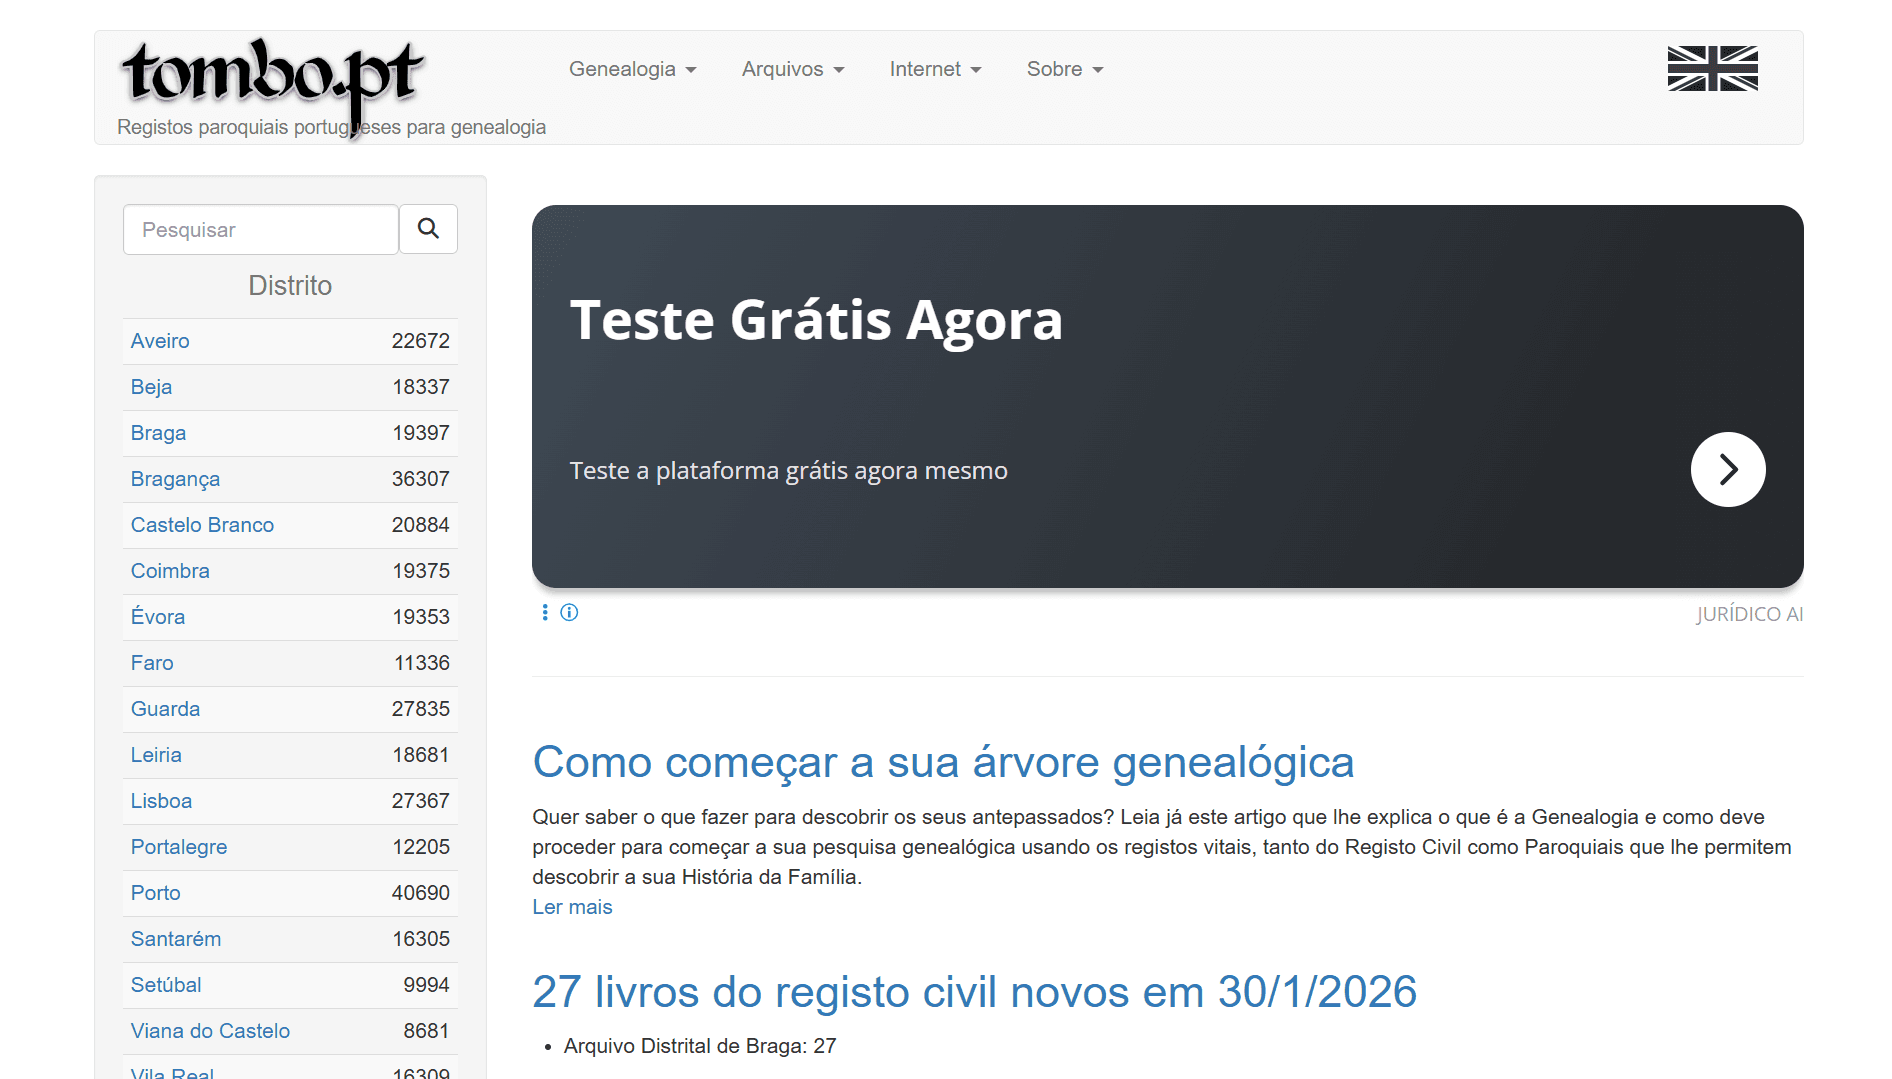The width and height of the screenshot is (1892, 1079).
Task: Open the Aveiro district link
Action: 160,341
